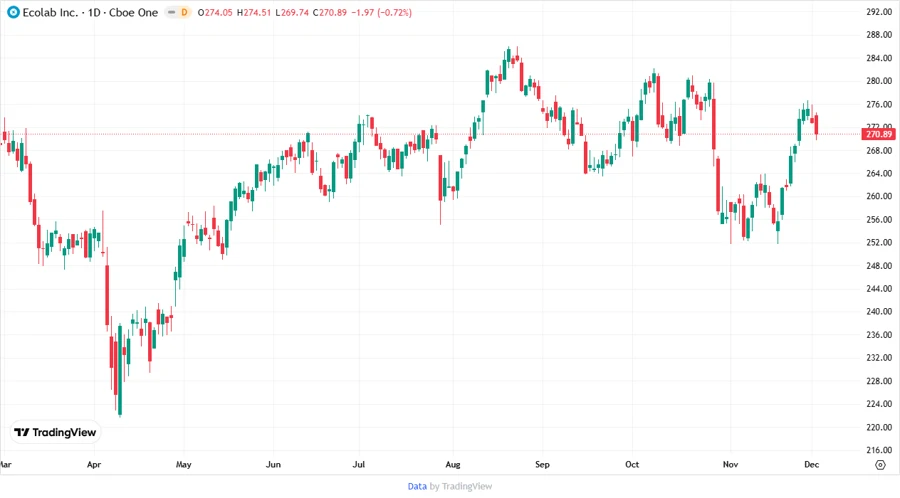900x498 pixels.
Task: Click the Jun label on time axis
Action: pos(273,464)
